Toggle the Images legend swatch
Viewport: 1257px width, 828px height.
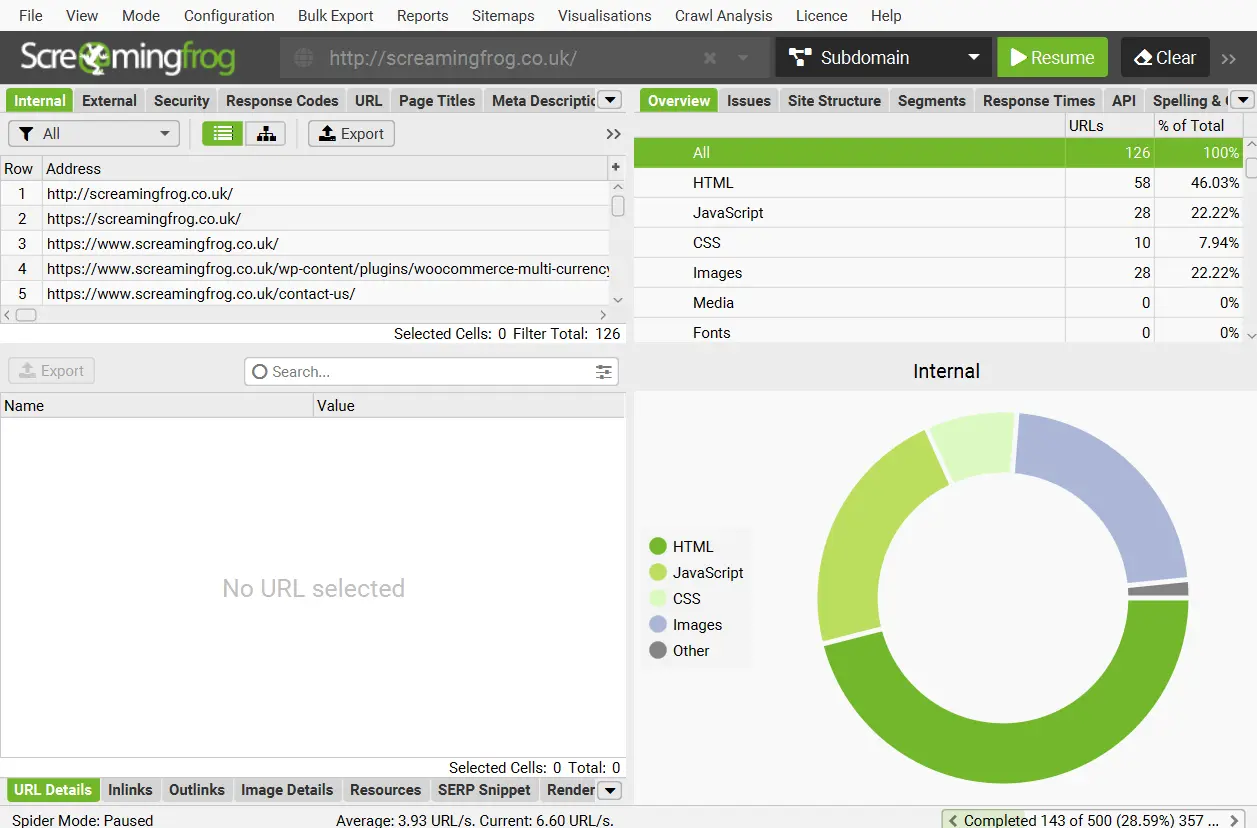pos(658,624)
